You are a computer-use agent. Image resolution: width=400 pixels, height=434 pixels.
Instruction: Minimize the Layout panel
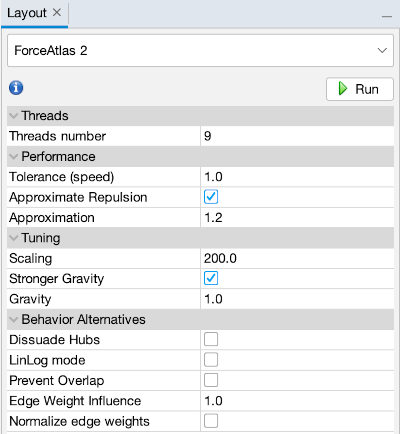[x=387, y=16]
